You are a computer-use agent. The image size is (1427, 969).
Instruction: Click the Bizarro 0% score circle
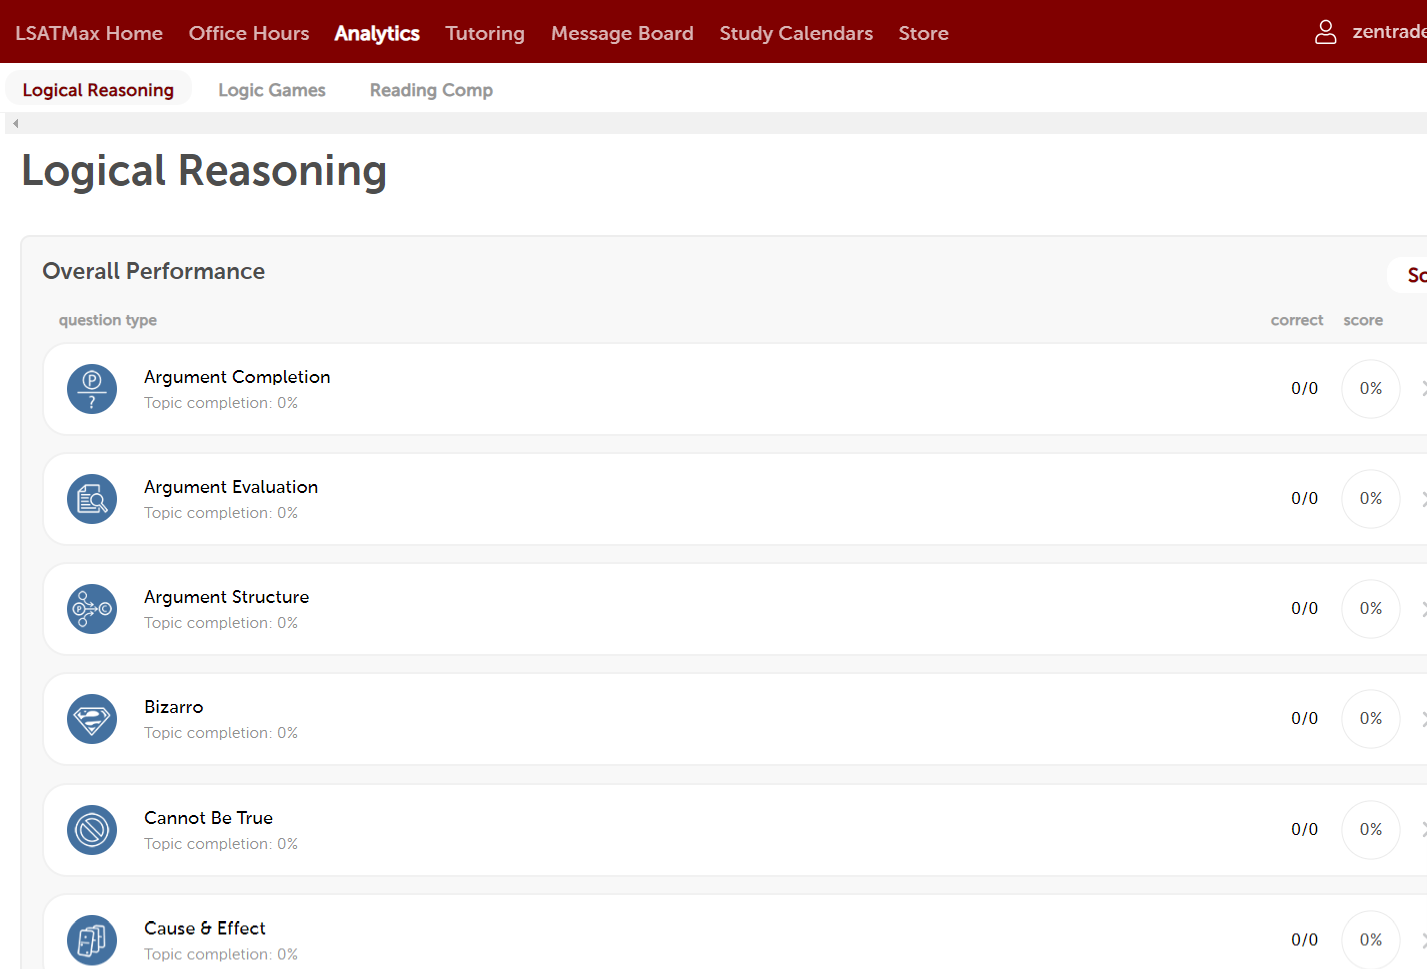[x=1370, y=719]
